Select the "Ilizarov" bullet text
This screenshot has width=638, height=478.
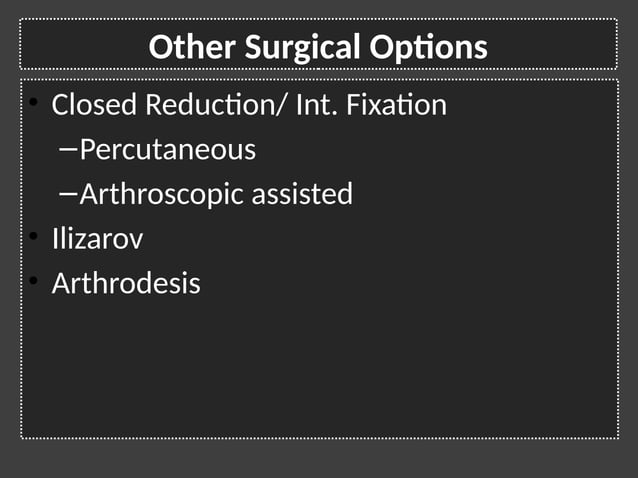point(97,238)
